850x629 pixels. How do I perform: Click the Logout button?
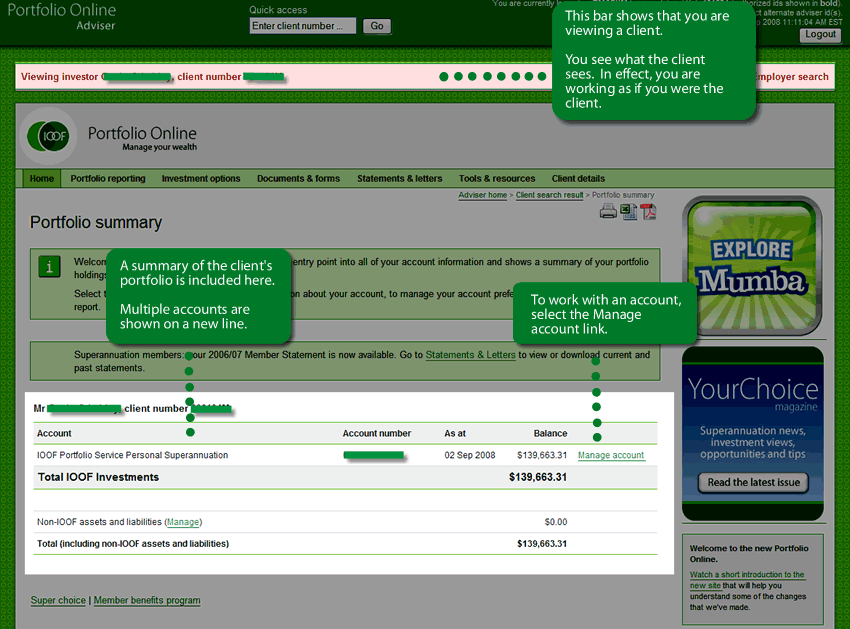click(820, 35)
